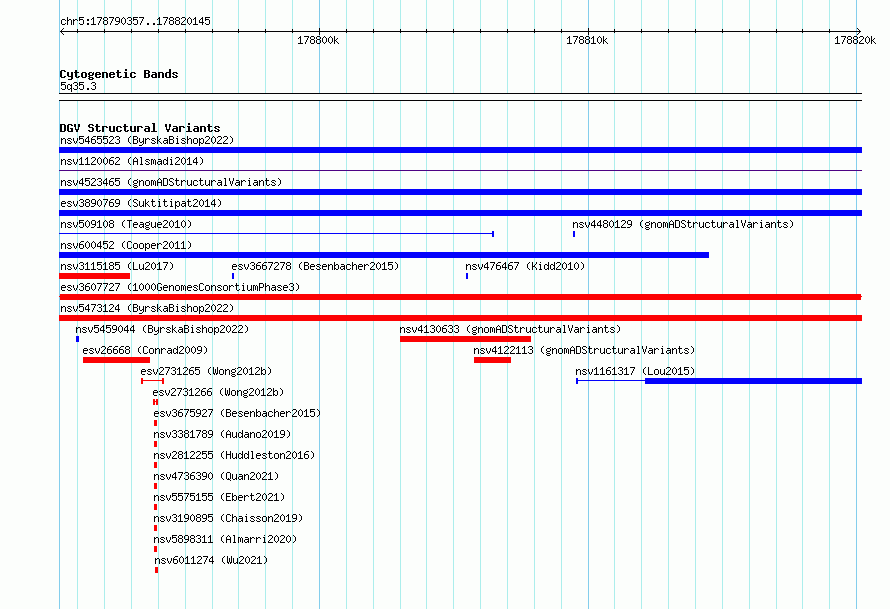Select the 5q35.3 band label
The width and height of the screenshot is (890, 609).
click(78, 86)
